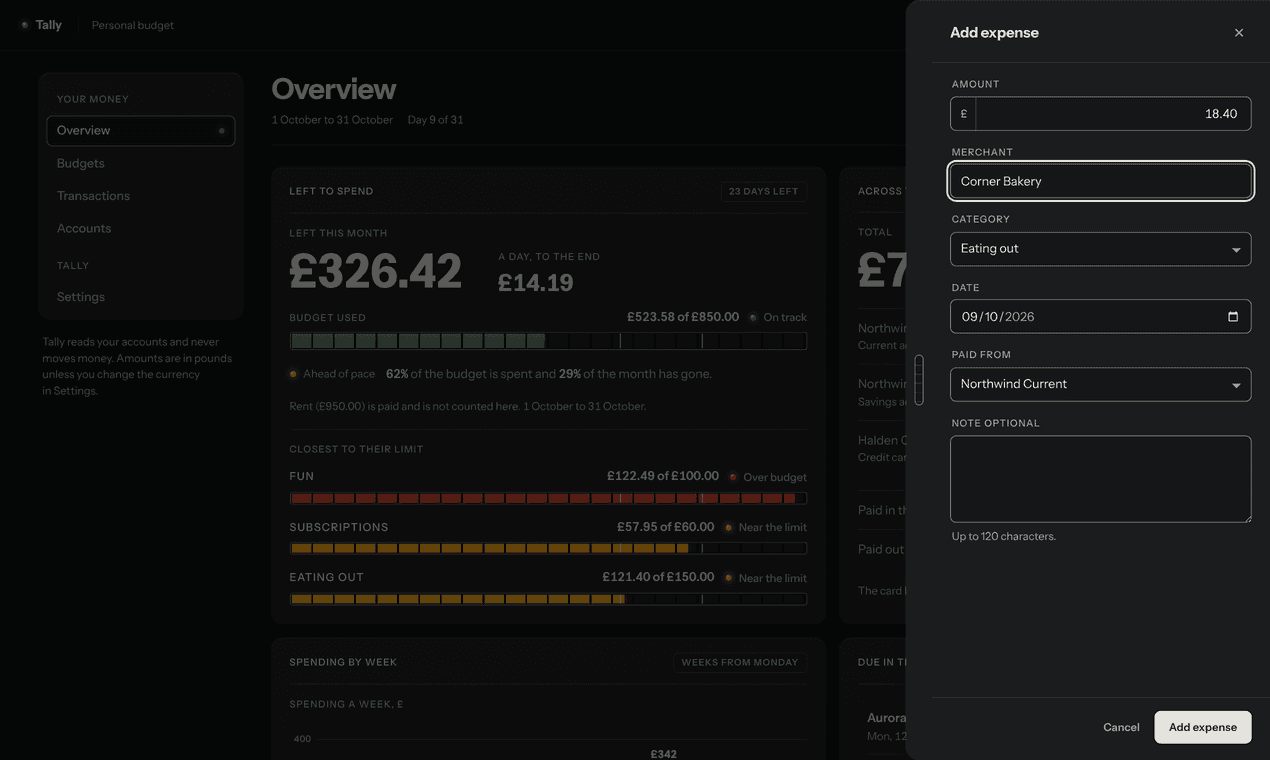Open the date picker calendar icon
This screenshot has height=760, width=1270.
(x=1233, y=317)
